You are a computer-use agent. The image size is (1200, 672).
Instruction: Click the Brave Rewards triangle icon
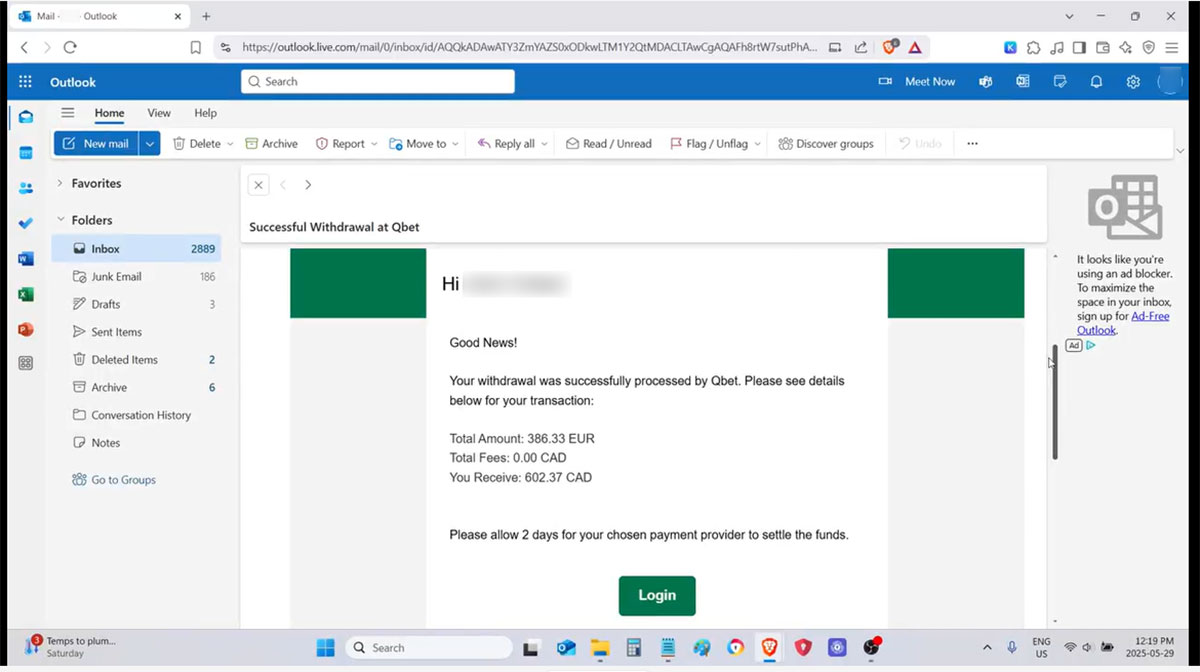point(914,47)
